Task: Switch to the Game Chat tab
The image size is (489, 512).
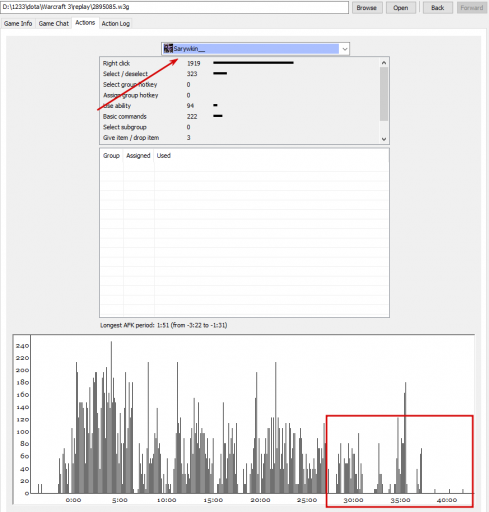Action: coord(54,23)
